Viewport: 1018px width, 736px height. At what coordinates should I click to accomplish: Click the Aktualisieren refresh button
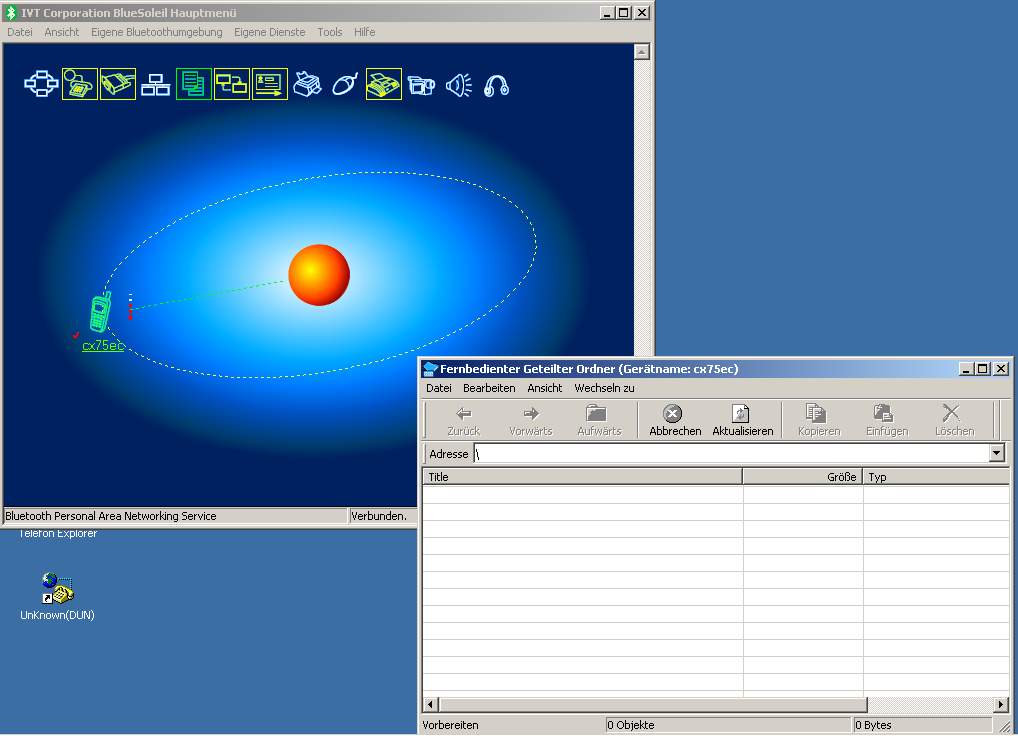tap(743, 420)
